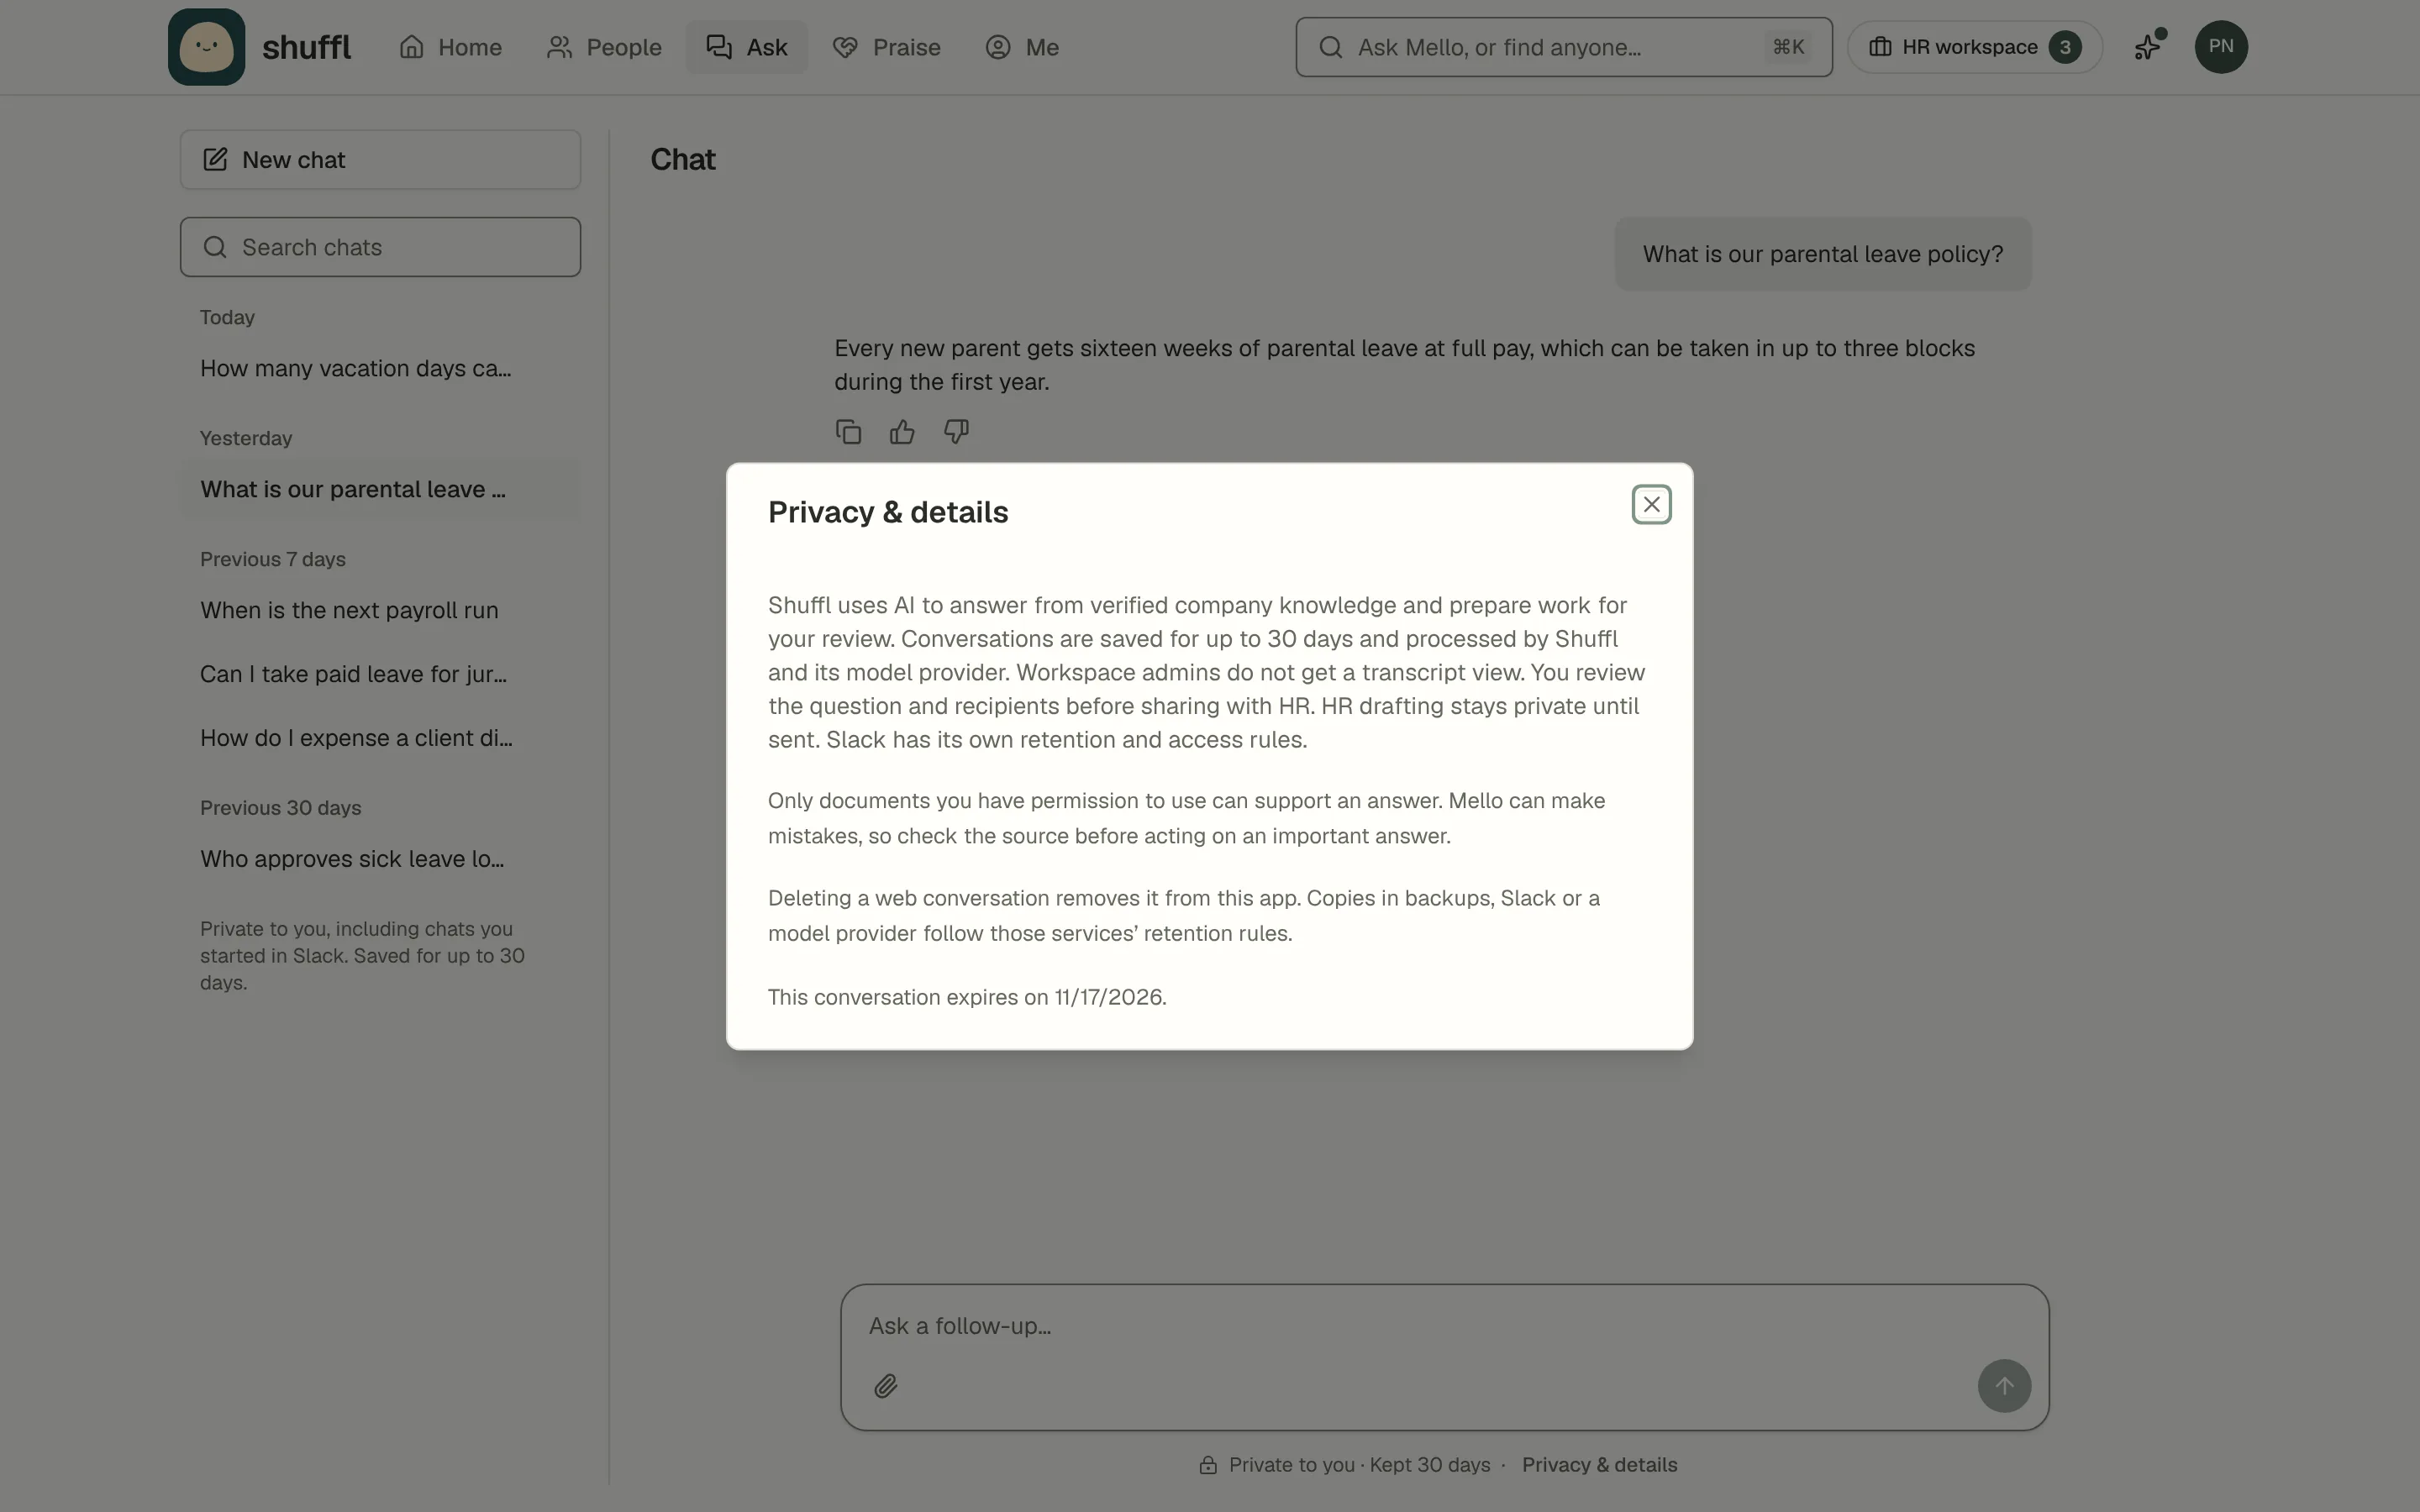Click the ⌘K shortcut hint in the search bar

pos(1788,47)
